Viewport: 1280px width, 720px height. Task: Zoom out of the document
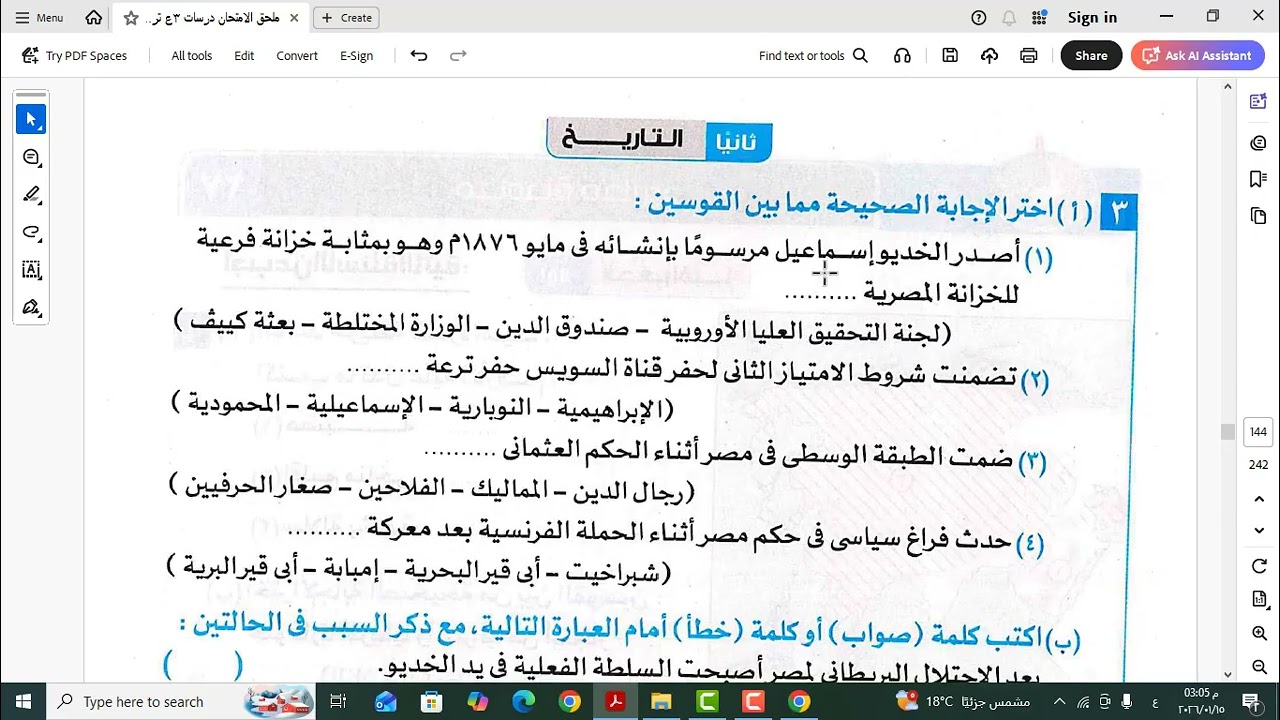tap(1259, 666)
